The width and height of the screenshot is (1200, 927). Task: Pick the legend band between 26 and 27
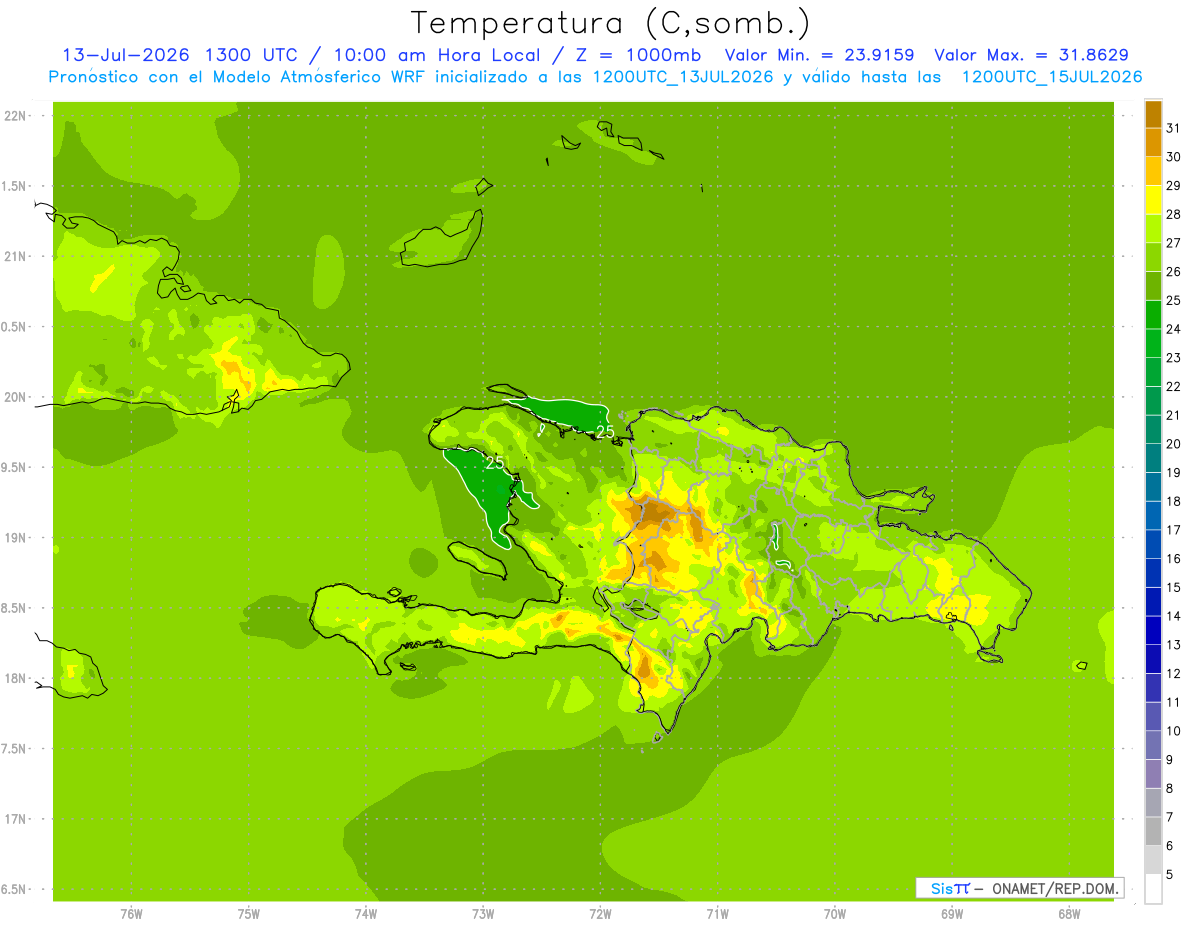click(1153, 257)
